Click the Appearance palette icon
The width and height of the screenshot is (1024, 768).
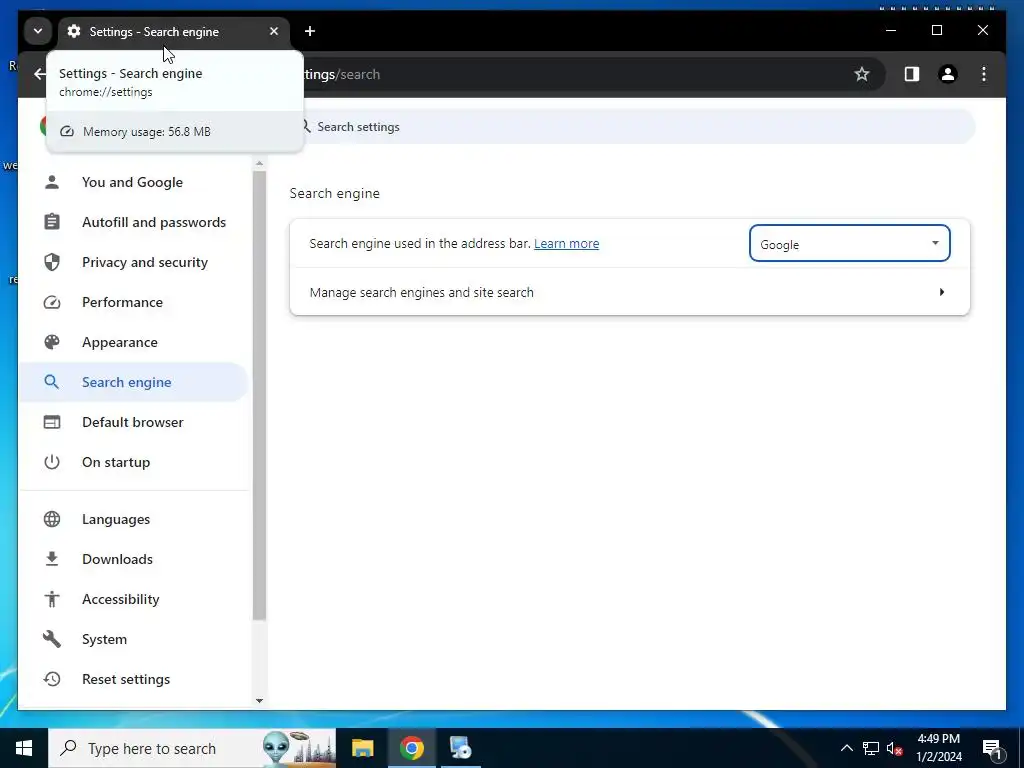pyautogui.click(x=52, y=342)
